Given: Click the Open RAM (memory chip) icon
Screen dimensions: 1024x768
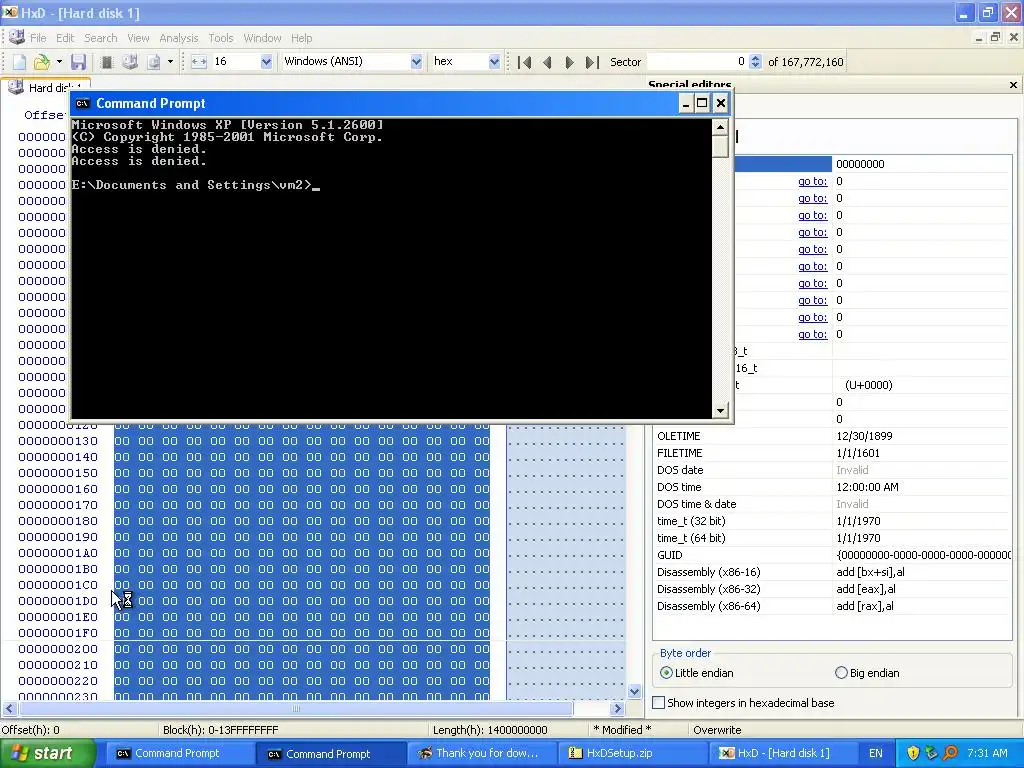Looking at the screenshot, I should click(106, 62).
